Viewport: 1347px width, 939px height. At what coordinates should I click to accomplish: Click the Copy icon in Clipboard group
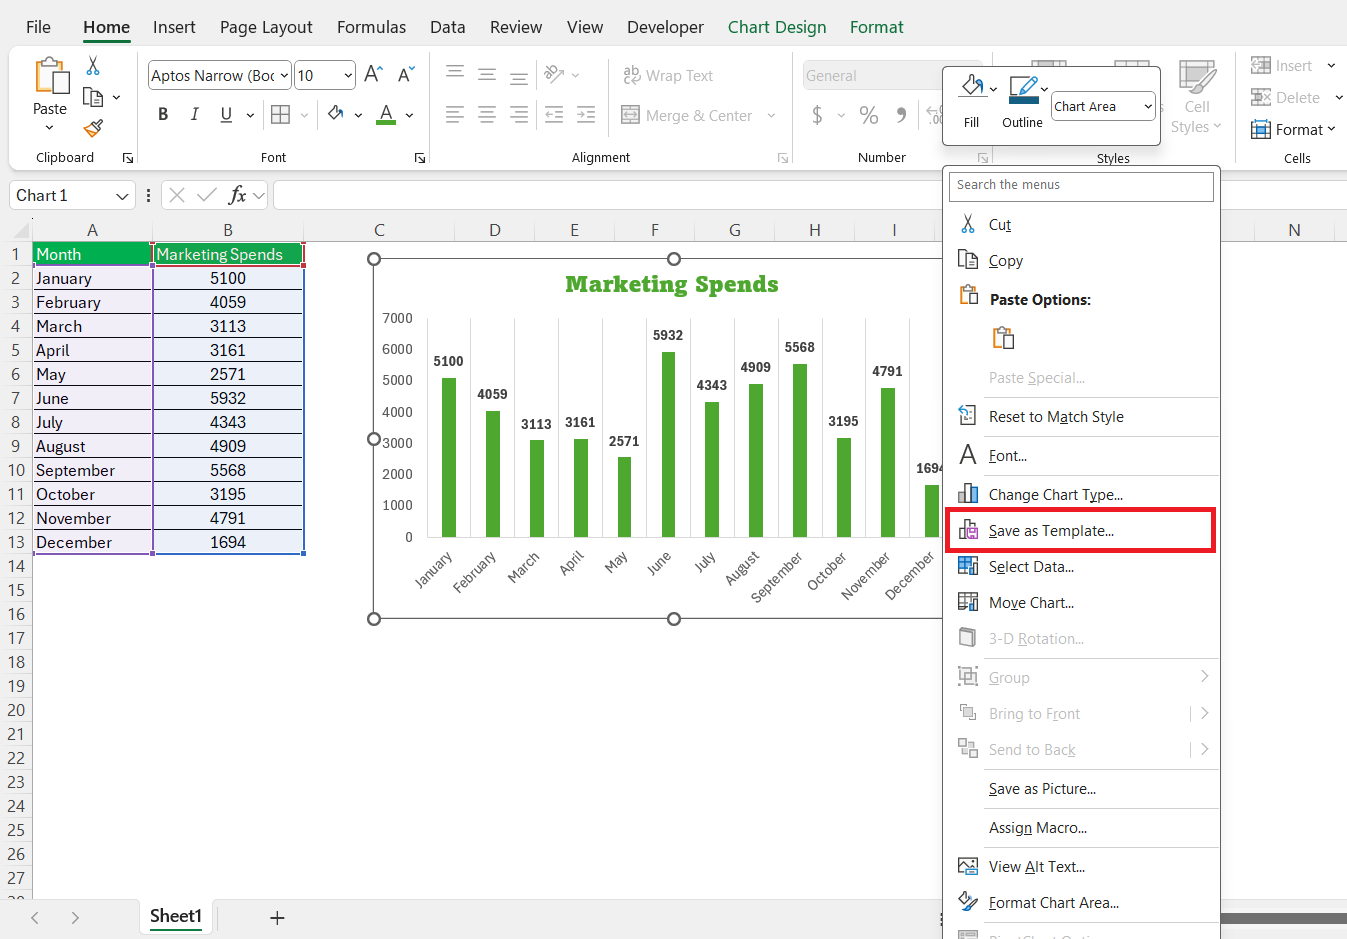(x=93, y=97)
